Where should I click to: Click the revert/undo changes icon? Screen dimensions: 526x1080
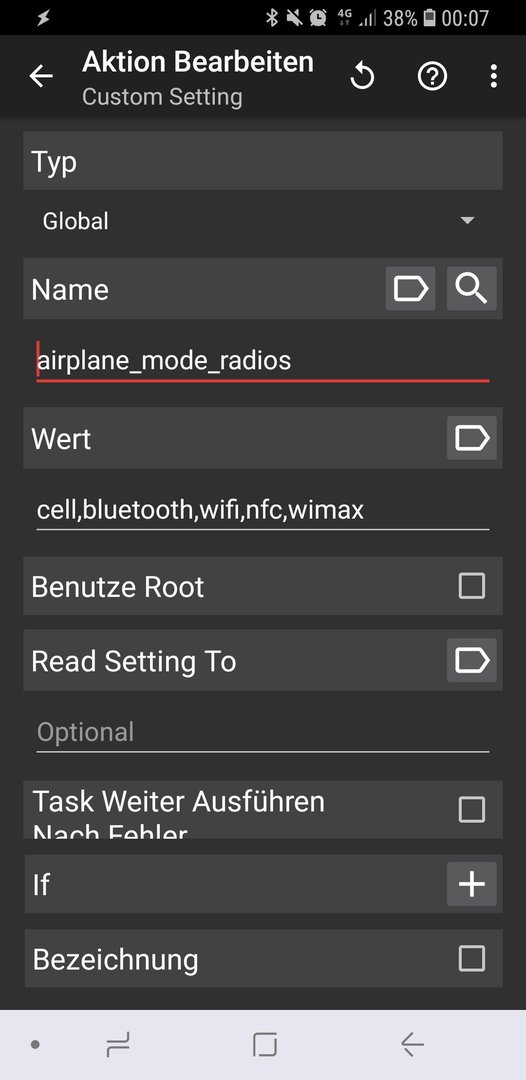pyautogui.click(x=362, y=76)
